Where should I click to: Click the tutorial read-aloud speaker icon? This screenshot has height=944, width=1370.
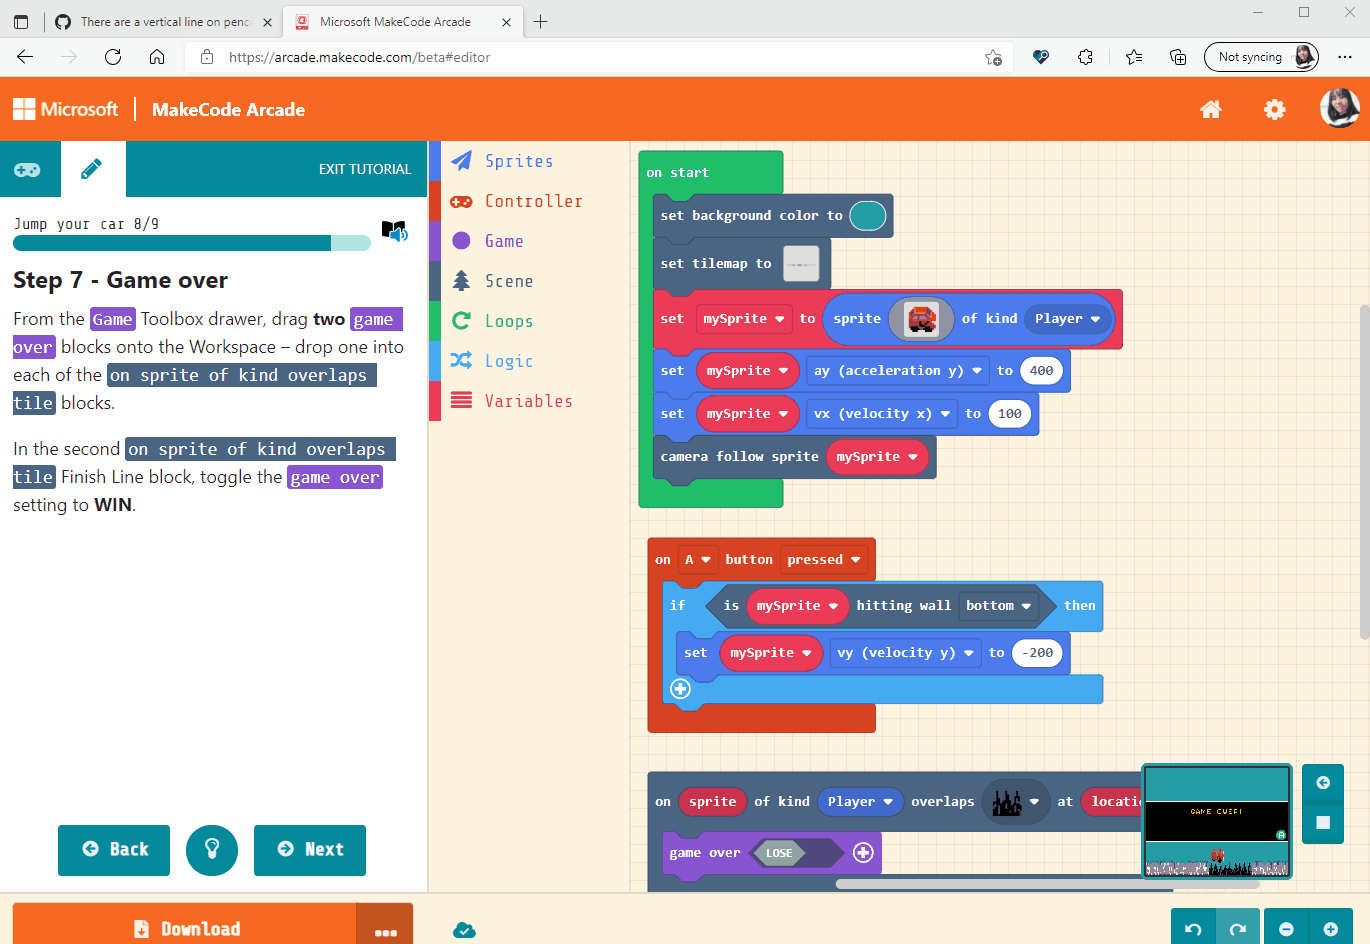pyautogui.click(x=395, y=230)
